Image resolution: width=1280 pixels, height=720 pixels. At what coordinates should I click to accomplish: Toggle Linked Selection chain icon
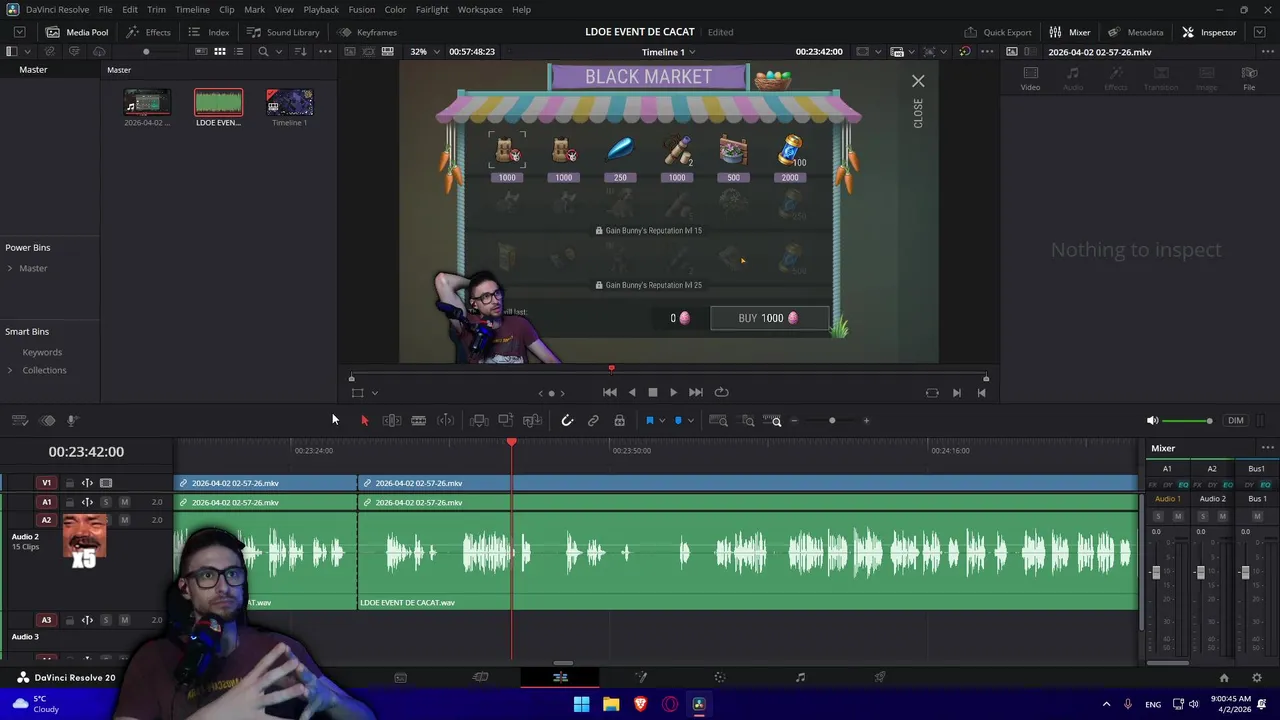tap(593, 421)
